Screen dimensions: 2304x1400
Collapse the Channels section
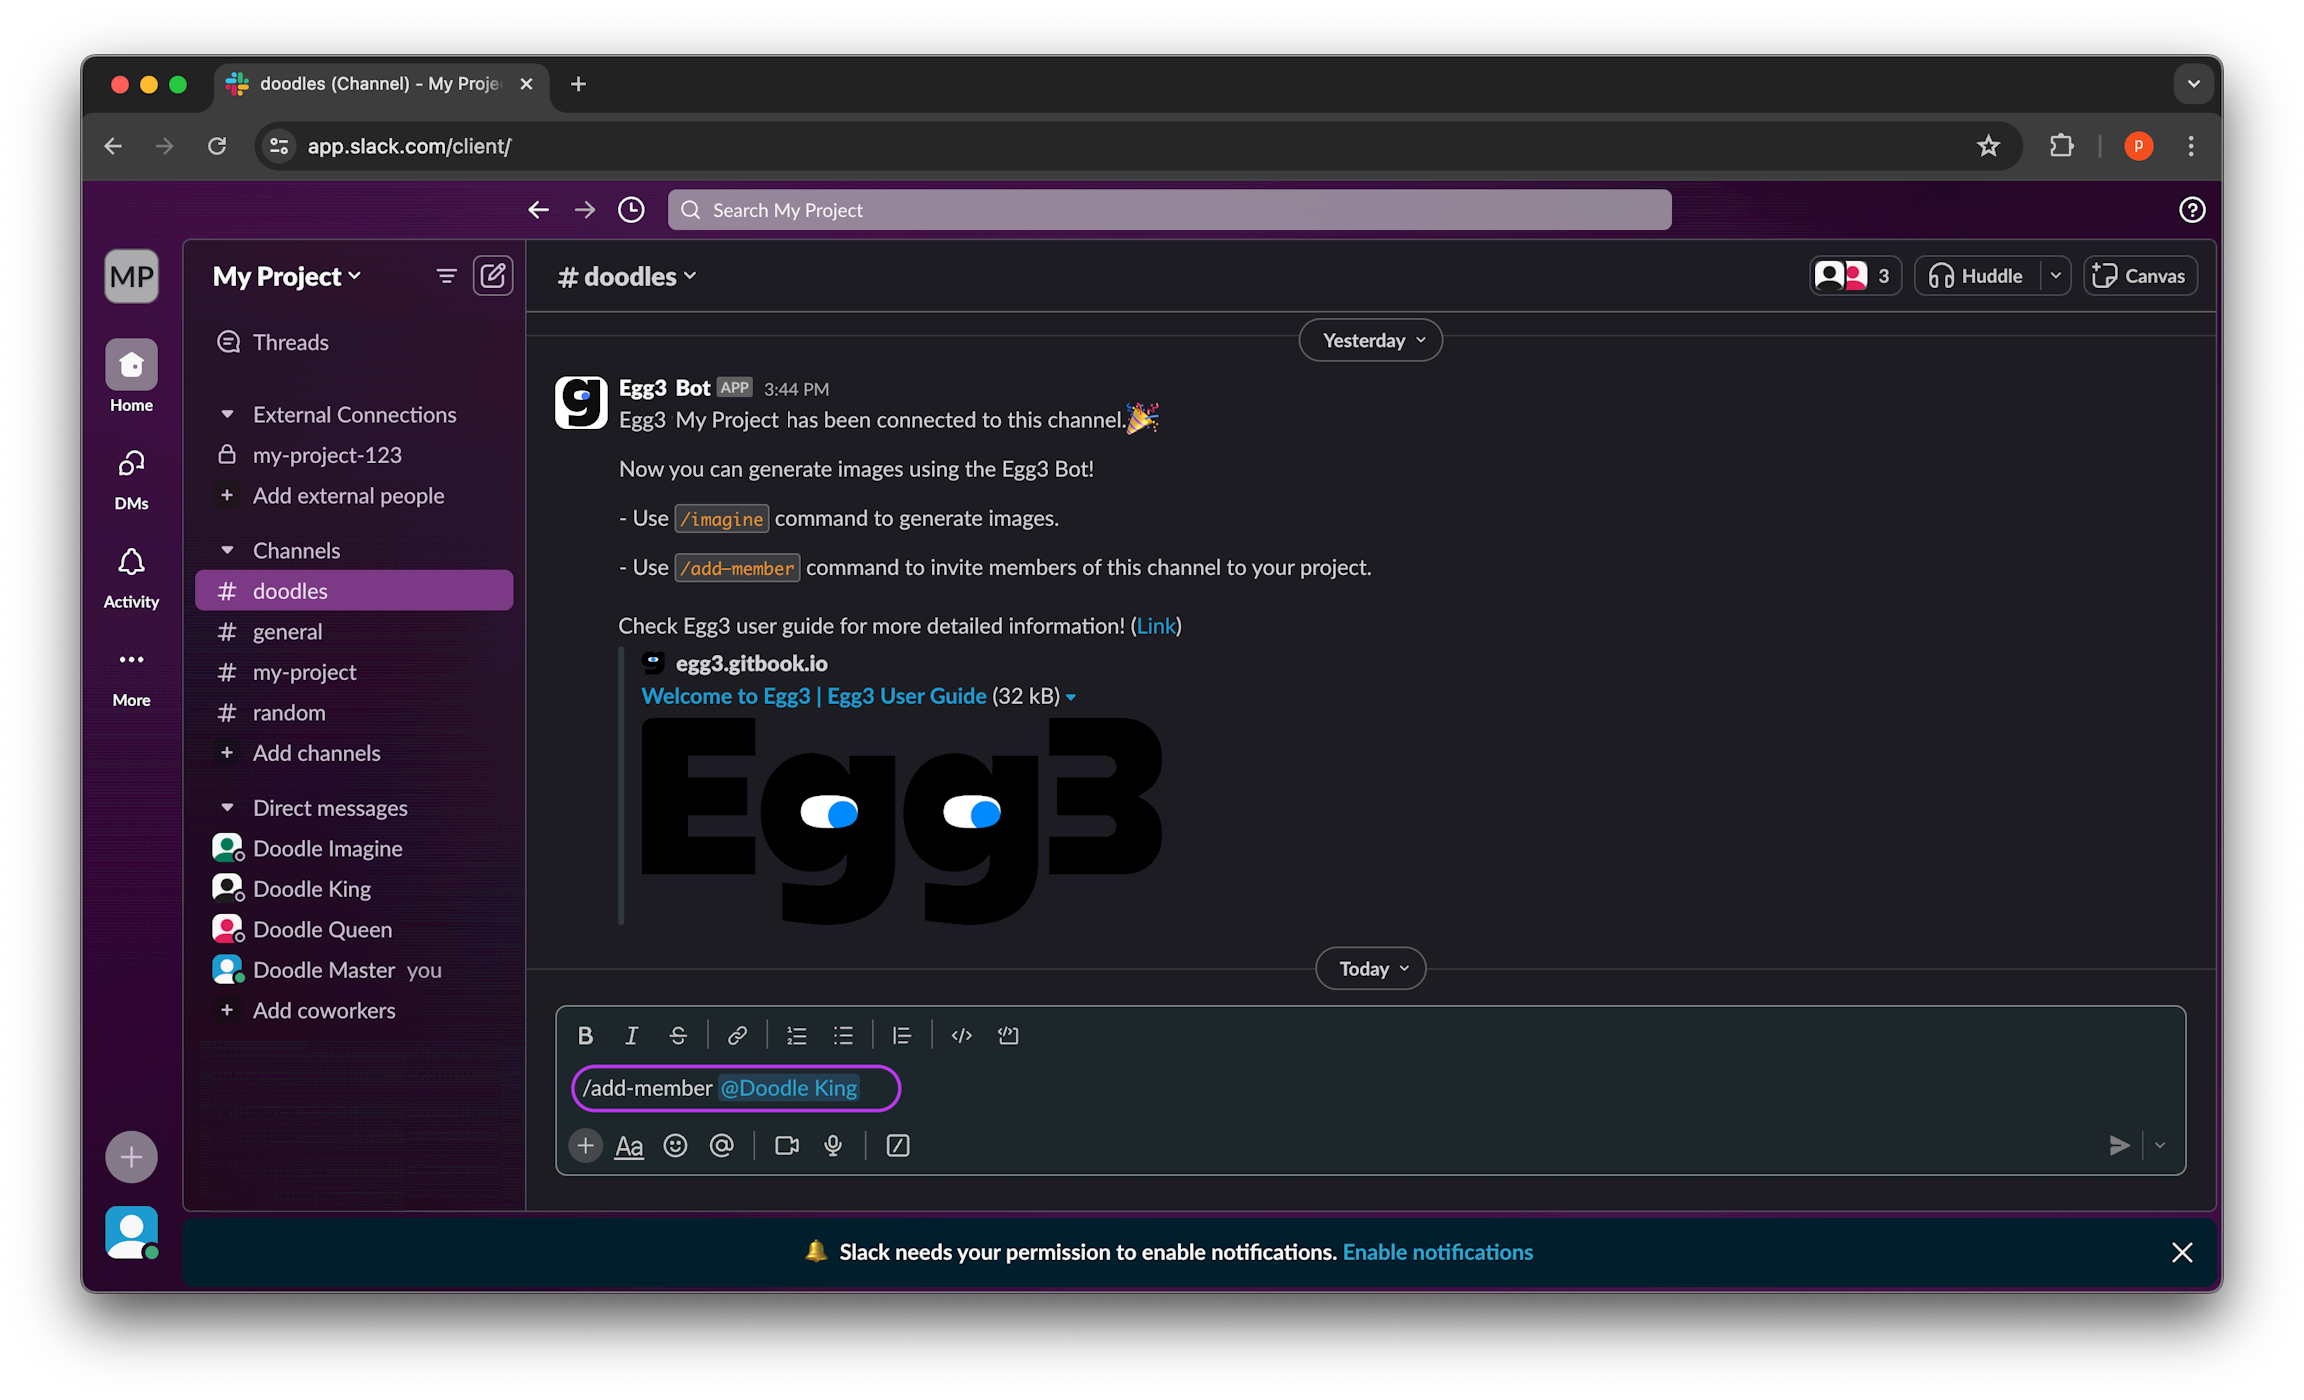tap(227, 550)
